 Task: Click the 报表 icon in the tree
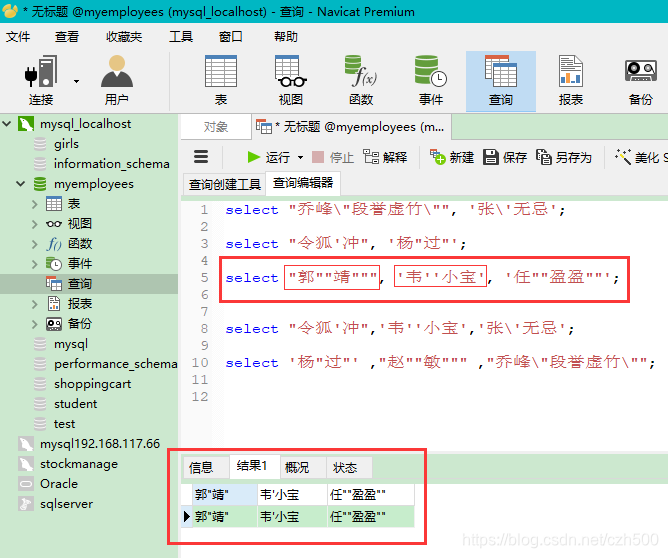pos(54,304)
